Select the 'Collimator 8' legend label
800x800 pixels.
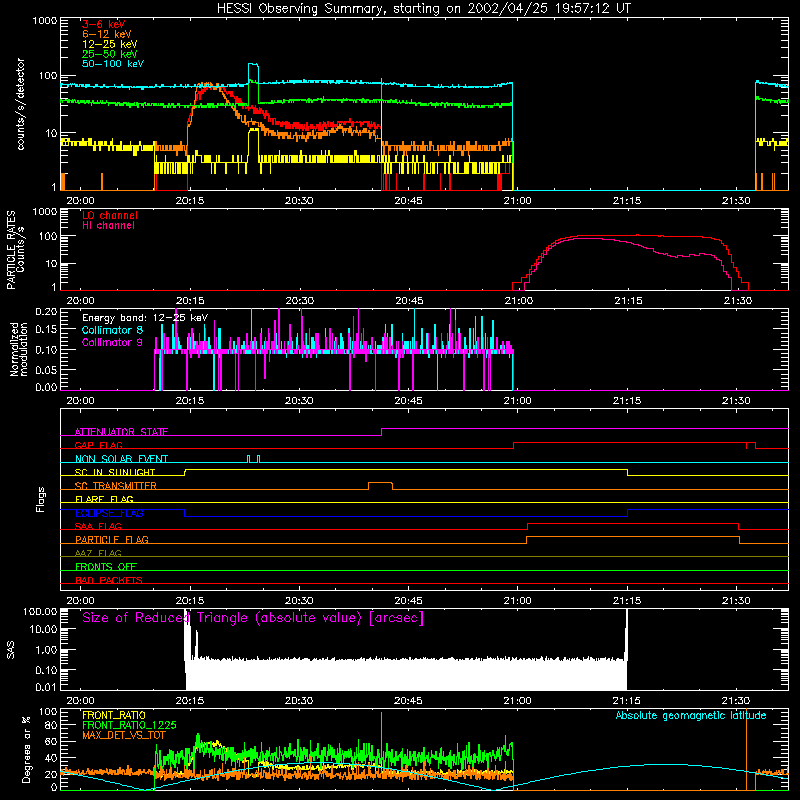(x=112, y=330)
